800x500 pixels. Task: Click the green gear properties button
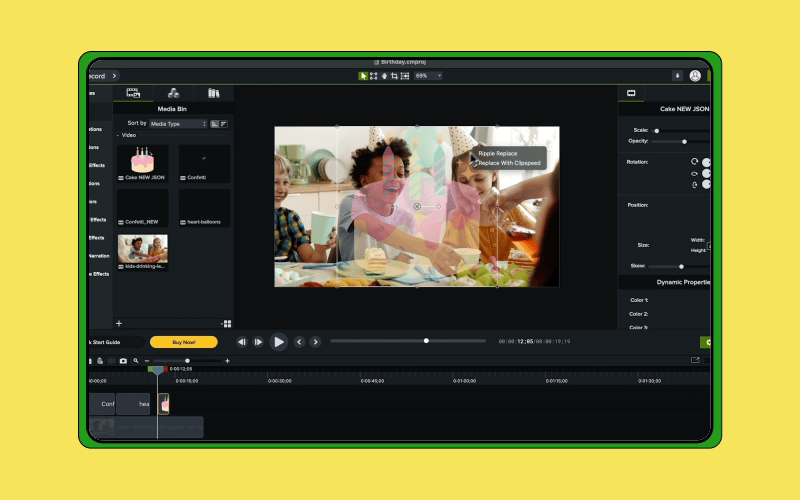706,342
